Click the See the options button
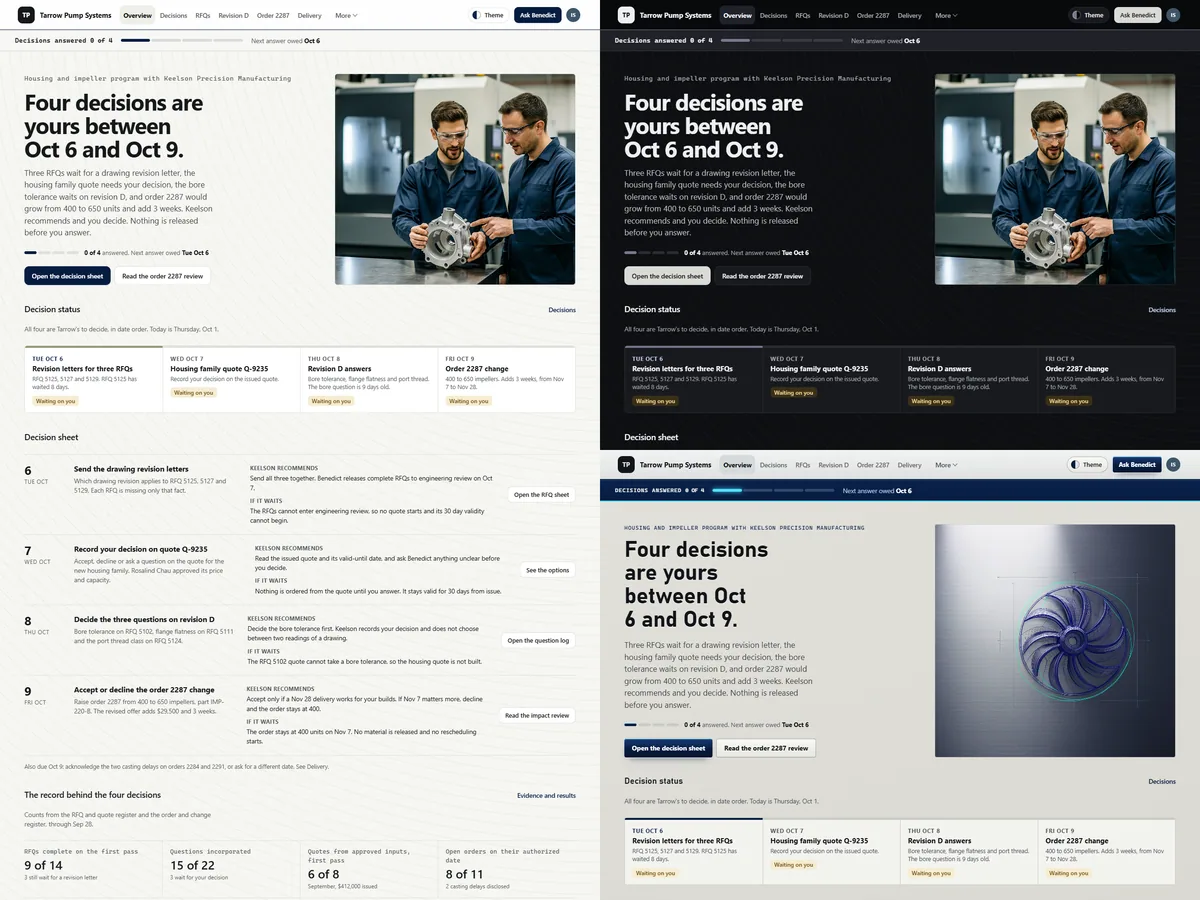This screenshot has height=900, width=1200. pyautogui.click(x=547, y=570)
